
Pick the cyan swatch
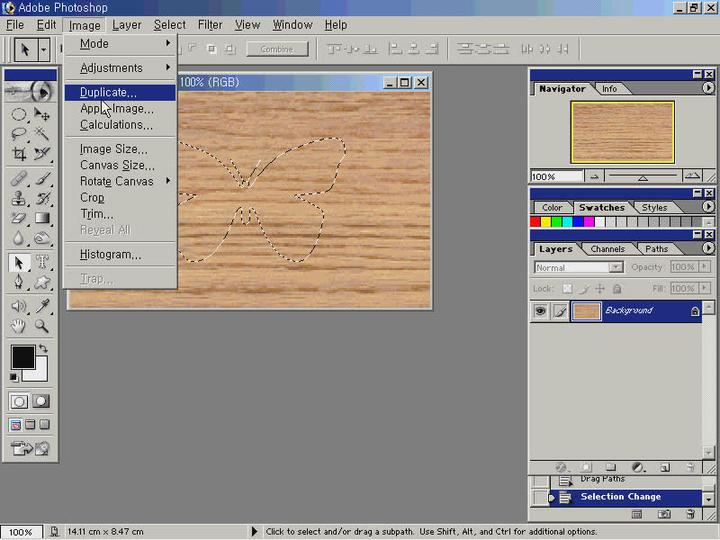point(568,222)
